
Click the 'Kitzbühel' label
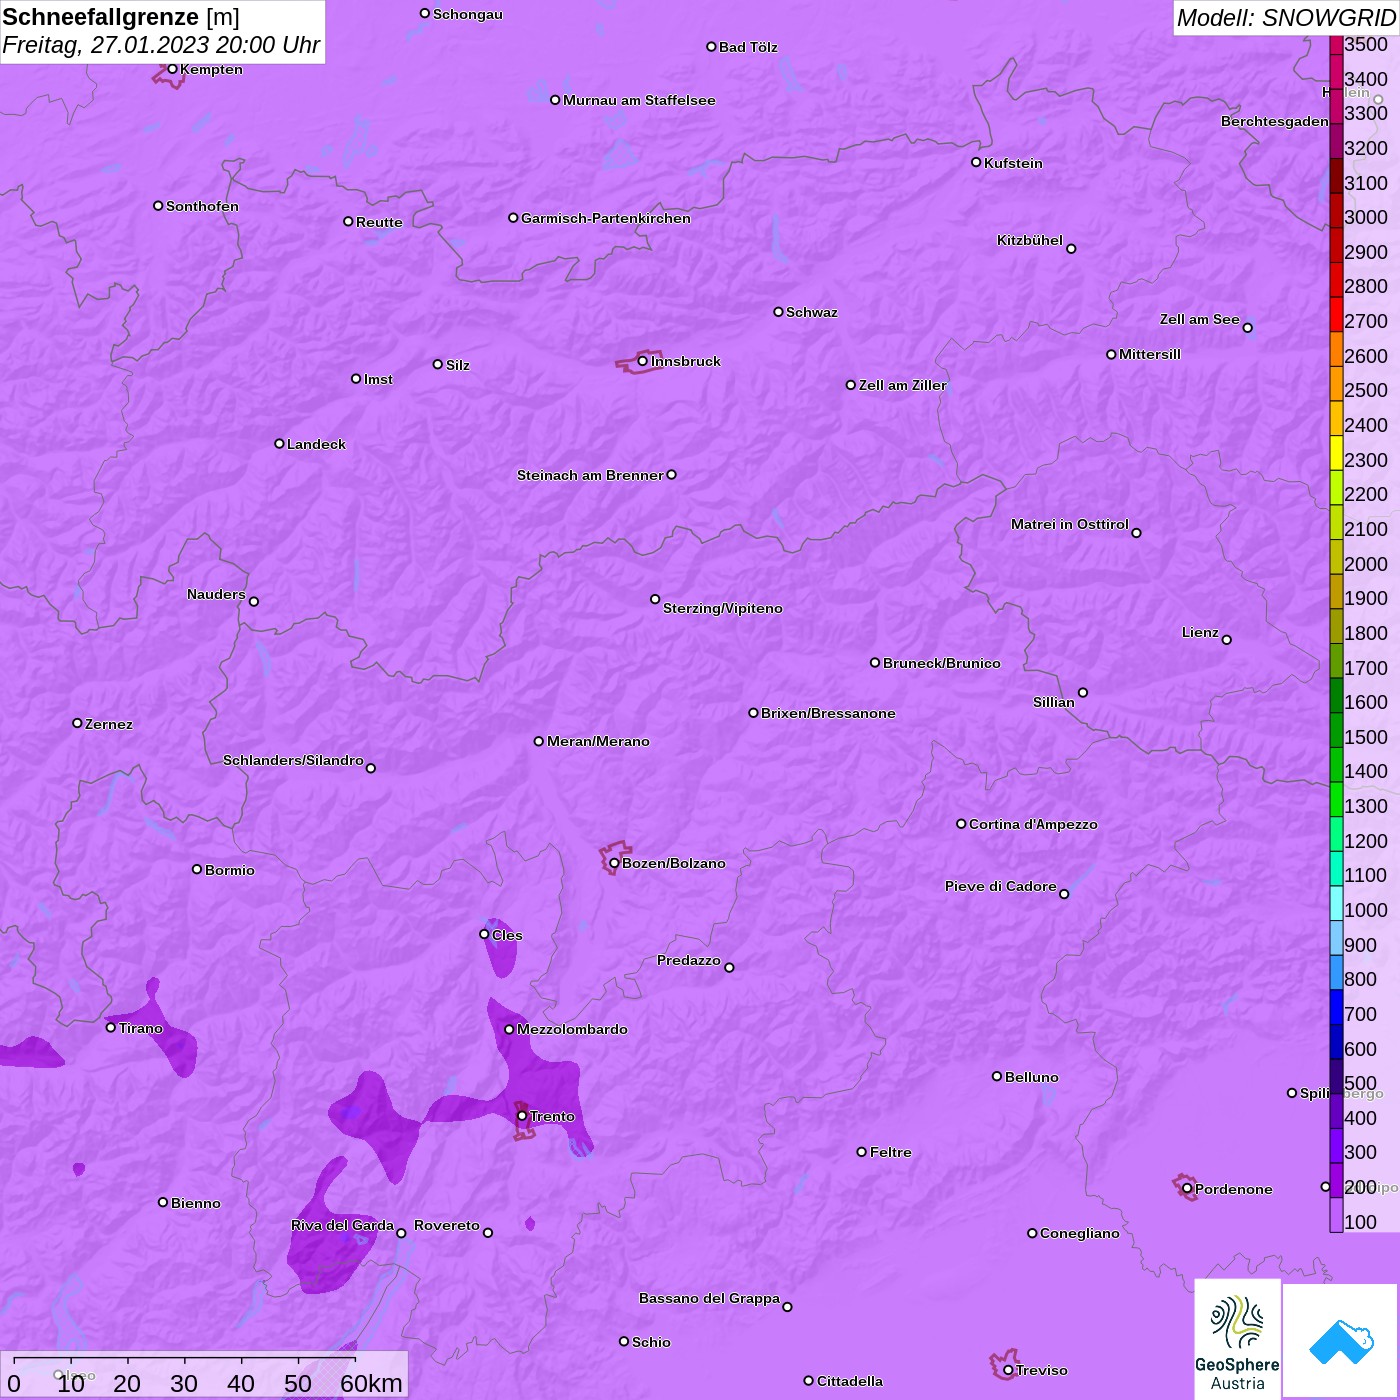click(x=1030, y=240)
